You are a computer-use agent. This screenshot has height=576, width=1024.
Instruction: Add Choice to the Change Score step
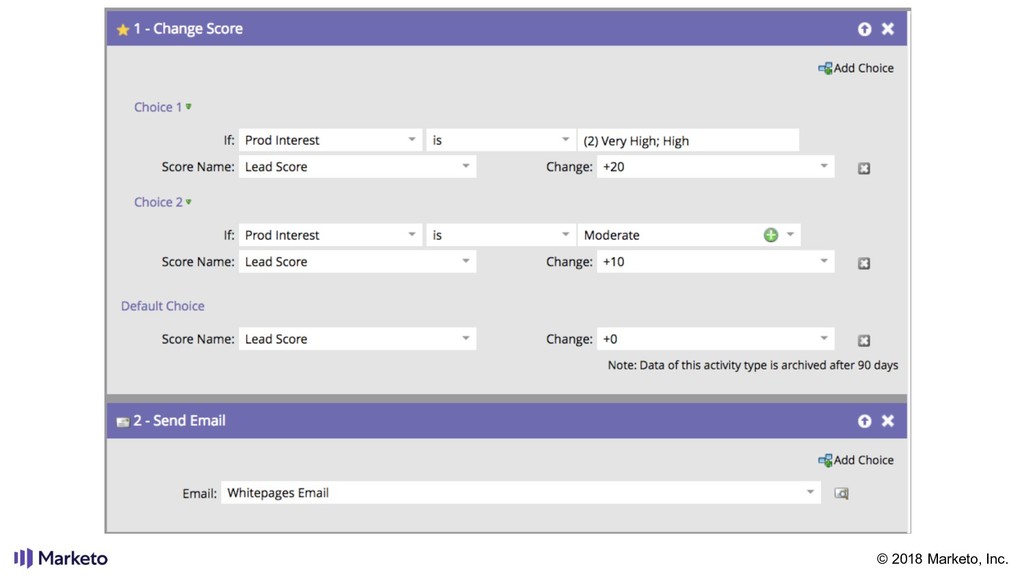point(856,68)
